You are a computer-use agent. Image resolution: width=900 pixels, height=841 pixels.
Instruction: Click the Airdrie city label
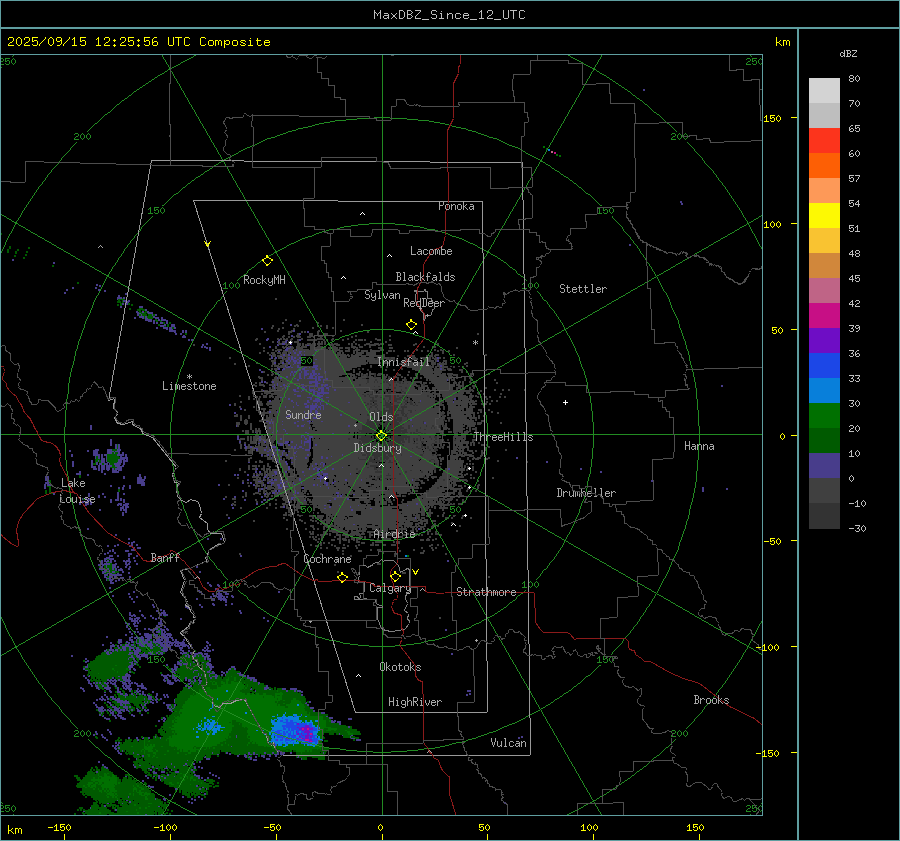click(394, 534)
